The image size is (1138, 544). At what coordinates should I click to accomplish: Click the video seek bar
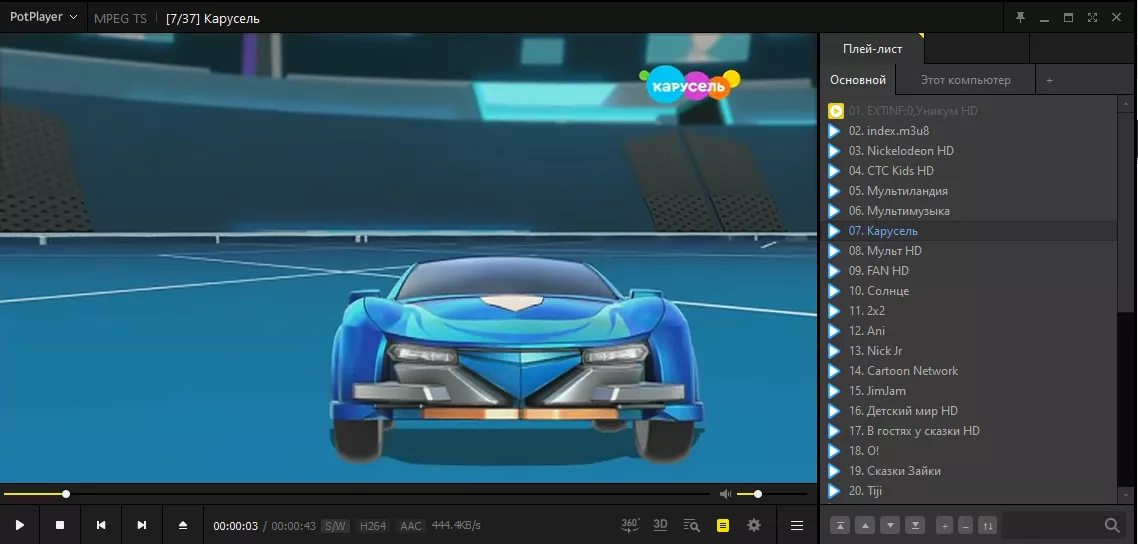click(x=356, y=494)
